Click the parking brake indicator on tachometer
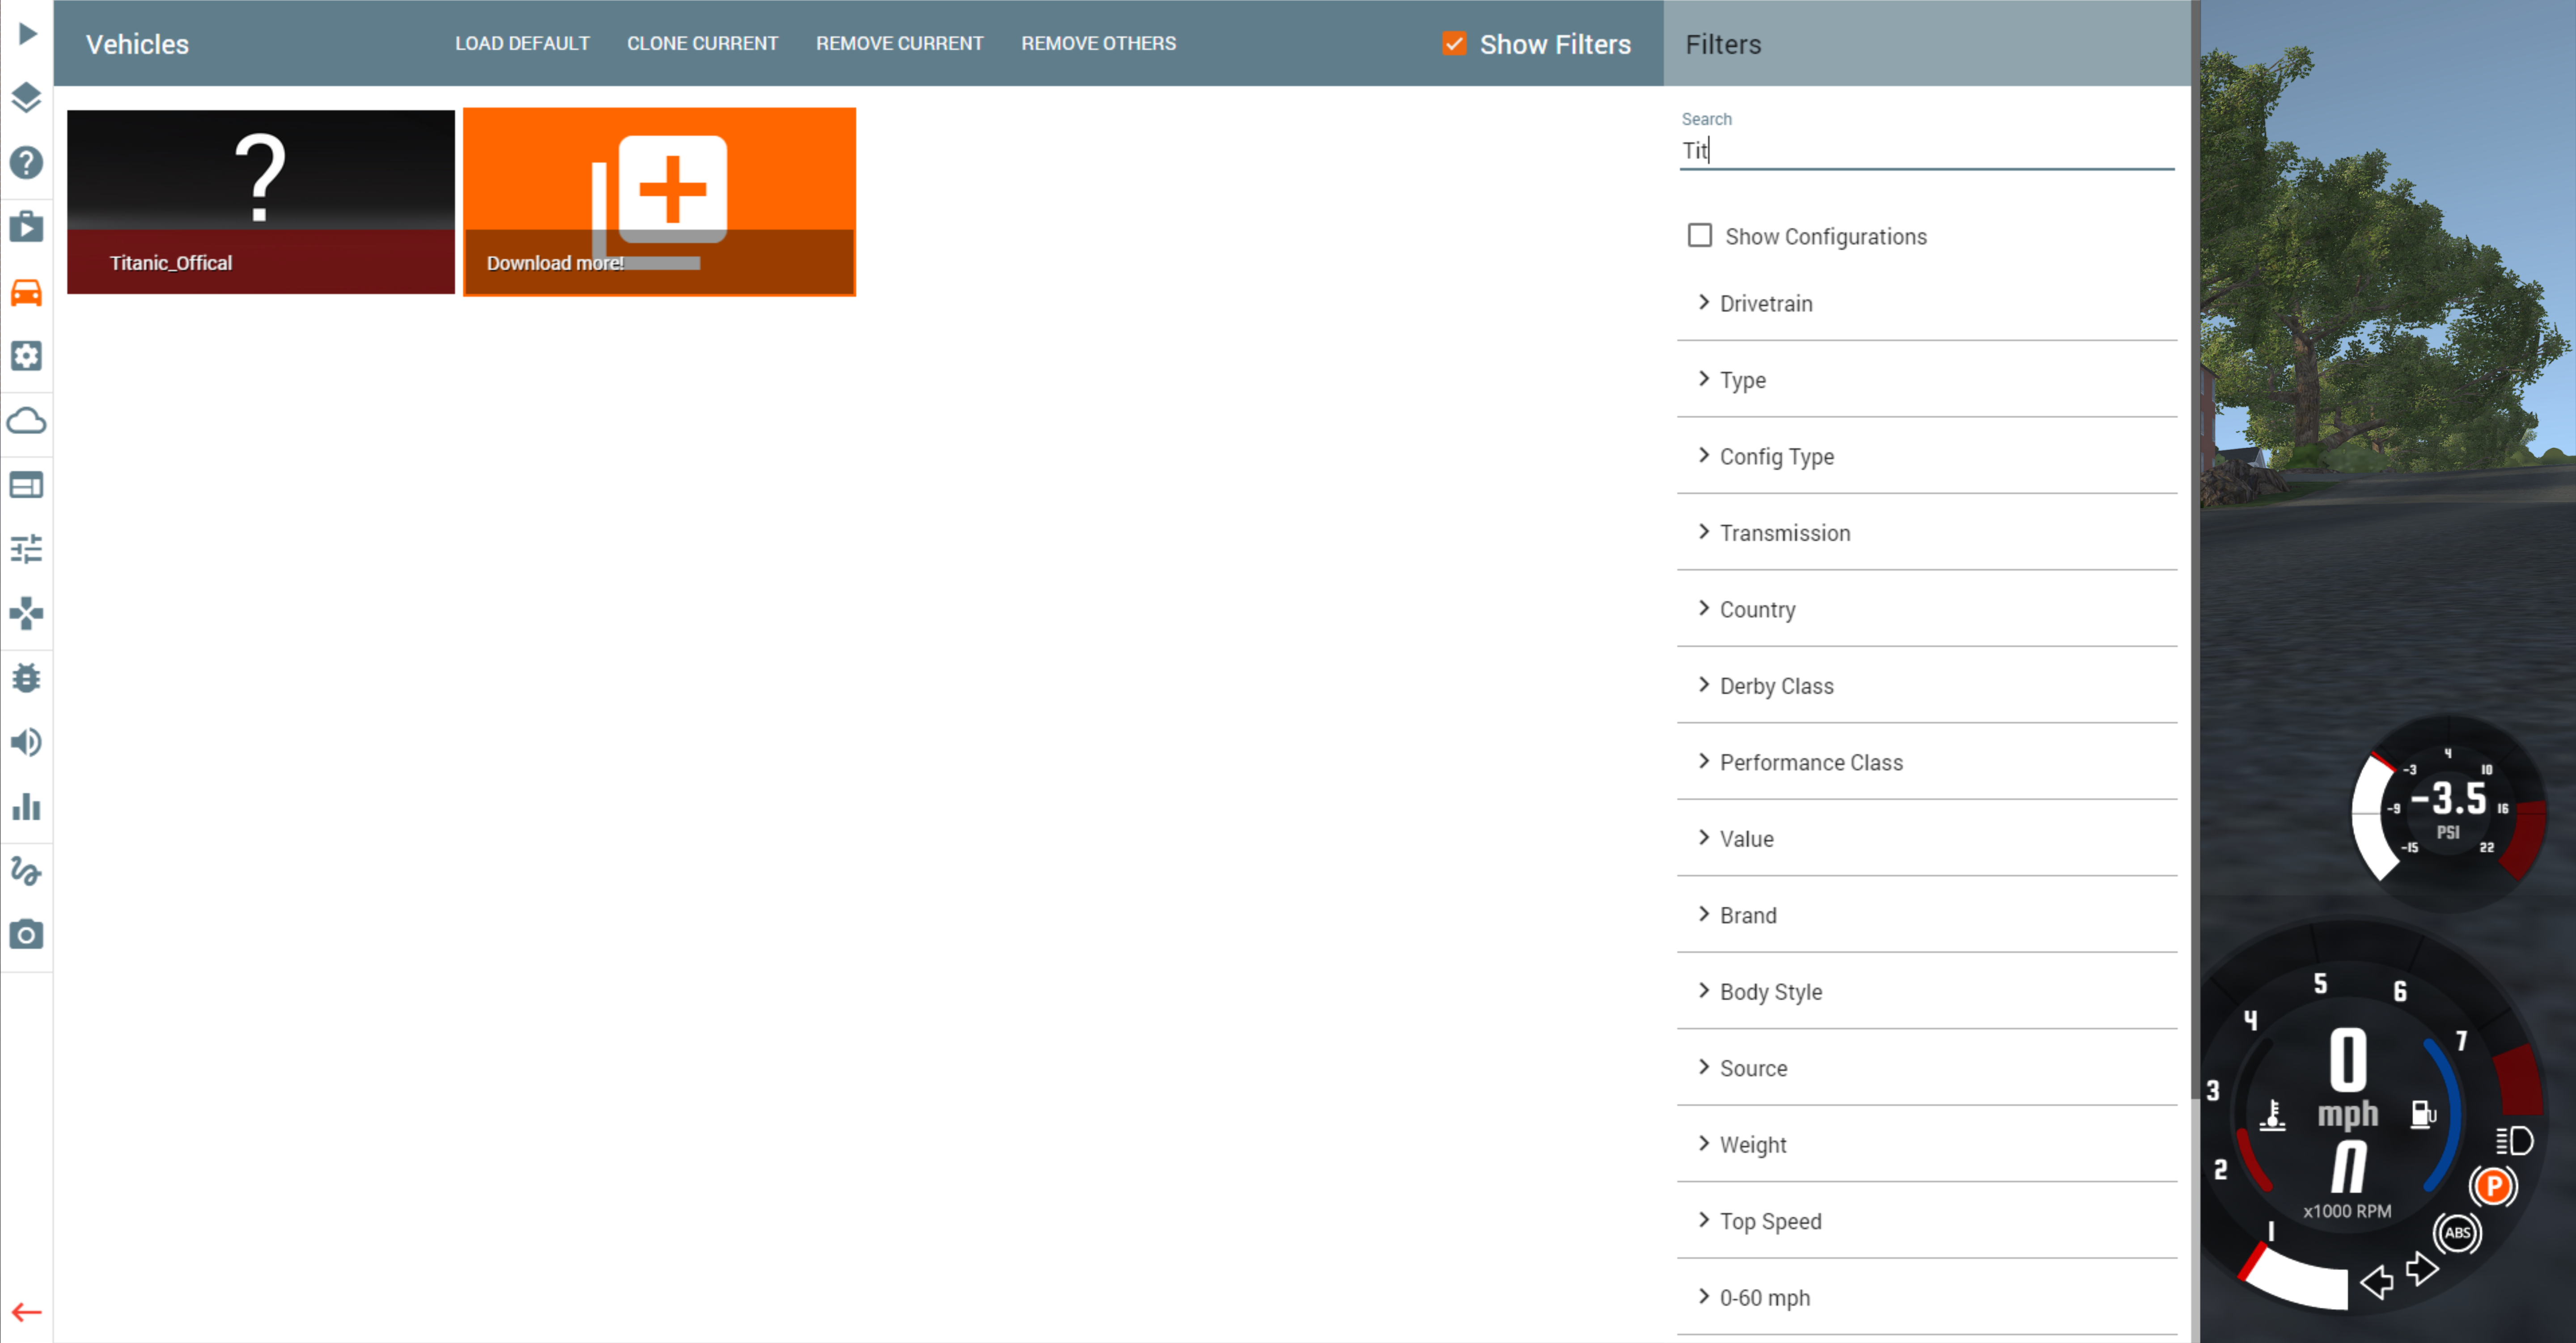2576x1343 pixels. [2493, 1186]
